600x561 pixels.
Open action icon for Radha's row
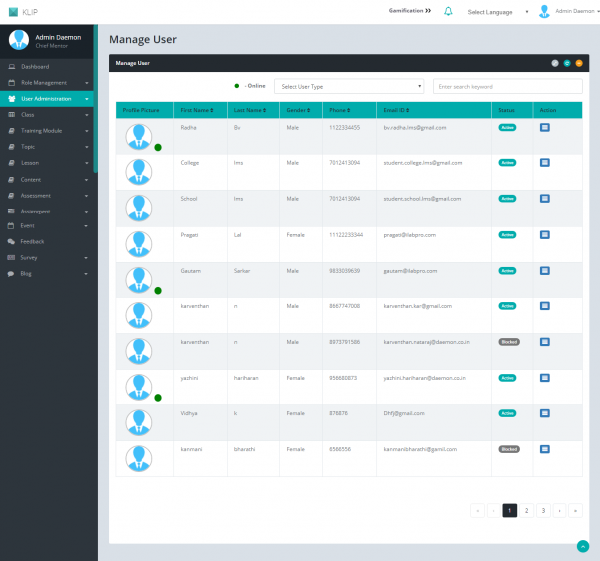[545, 127]
